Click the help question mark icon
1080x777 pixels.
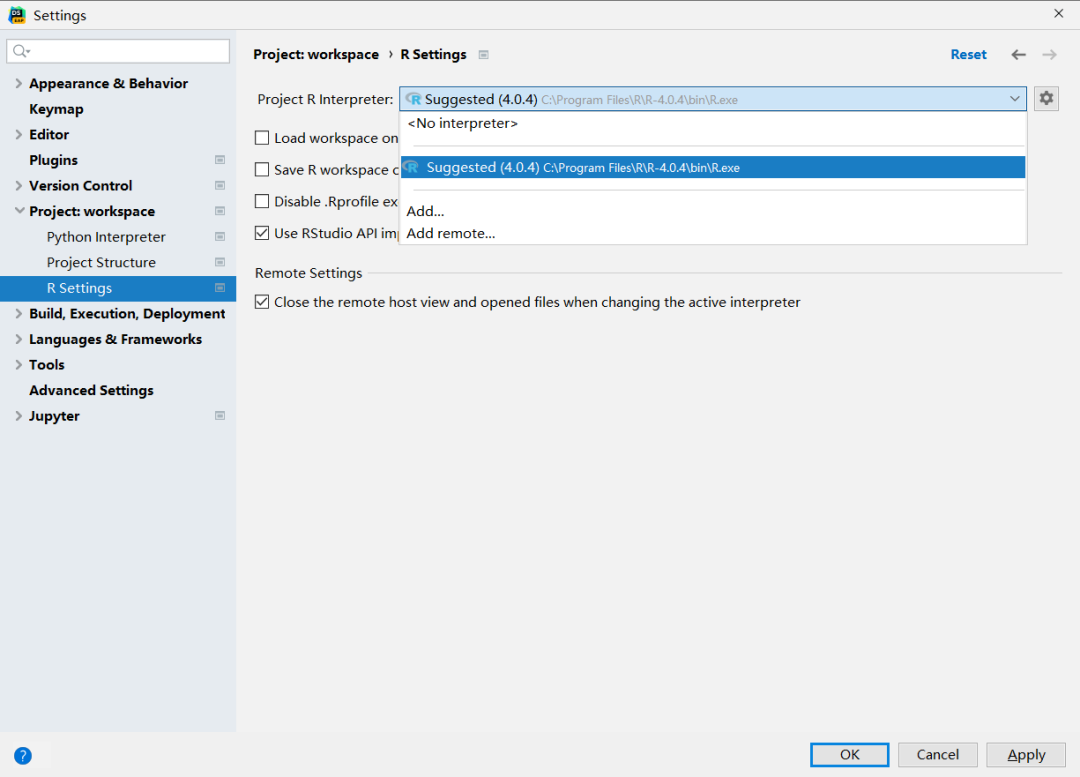click(x=23, y=756)
